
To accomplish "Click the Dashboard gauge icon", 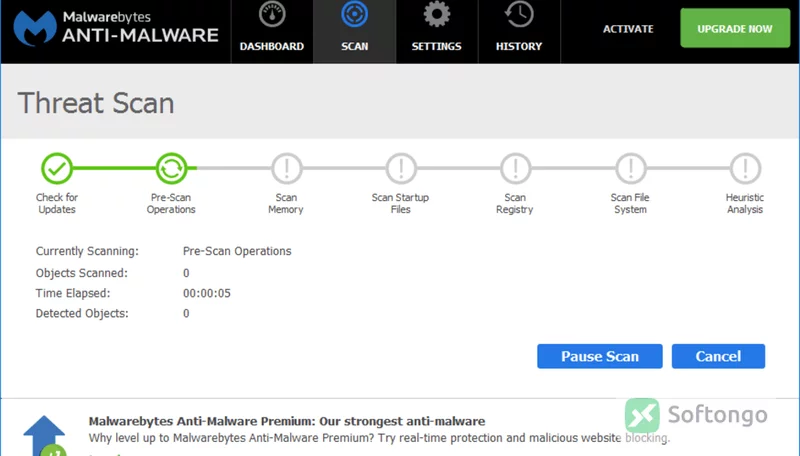I will tap(272, 15).
